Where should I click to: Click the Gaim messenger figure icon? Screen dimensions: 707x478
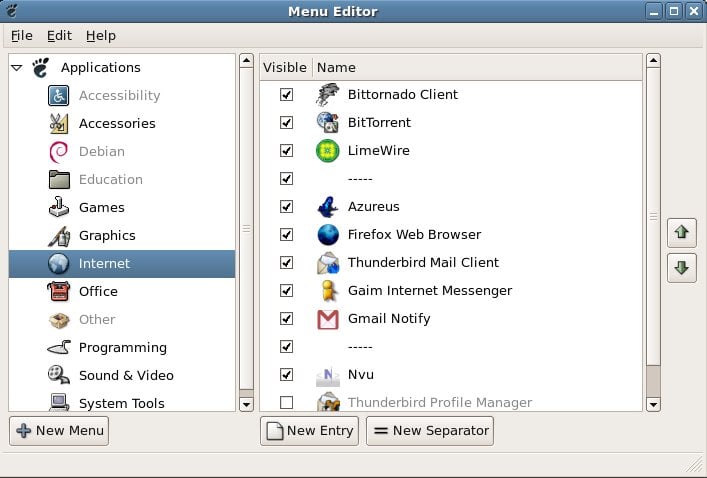(329, 290)
